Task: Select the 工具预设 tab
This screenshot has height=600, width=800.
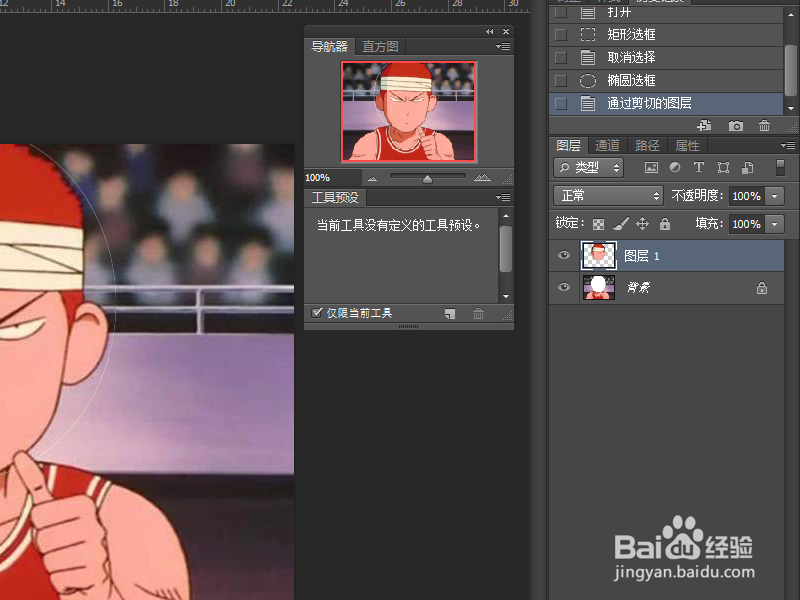Action: (335, 197)
